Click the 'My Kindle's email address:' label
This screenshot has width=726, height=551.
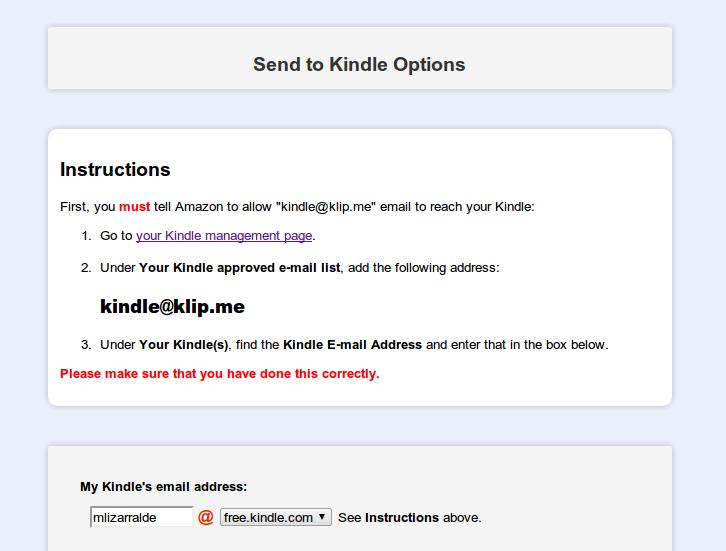click(163, 487)
